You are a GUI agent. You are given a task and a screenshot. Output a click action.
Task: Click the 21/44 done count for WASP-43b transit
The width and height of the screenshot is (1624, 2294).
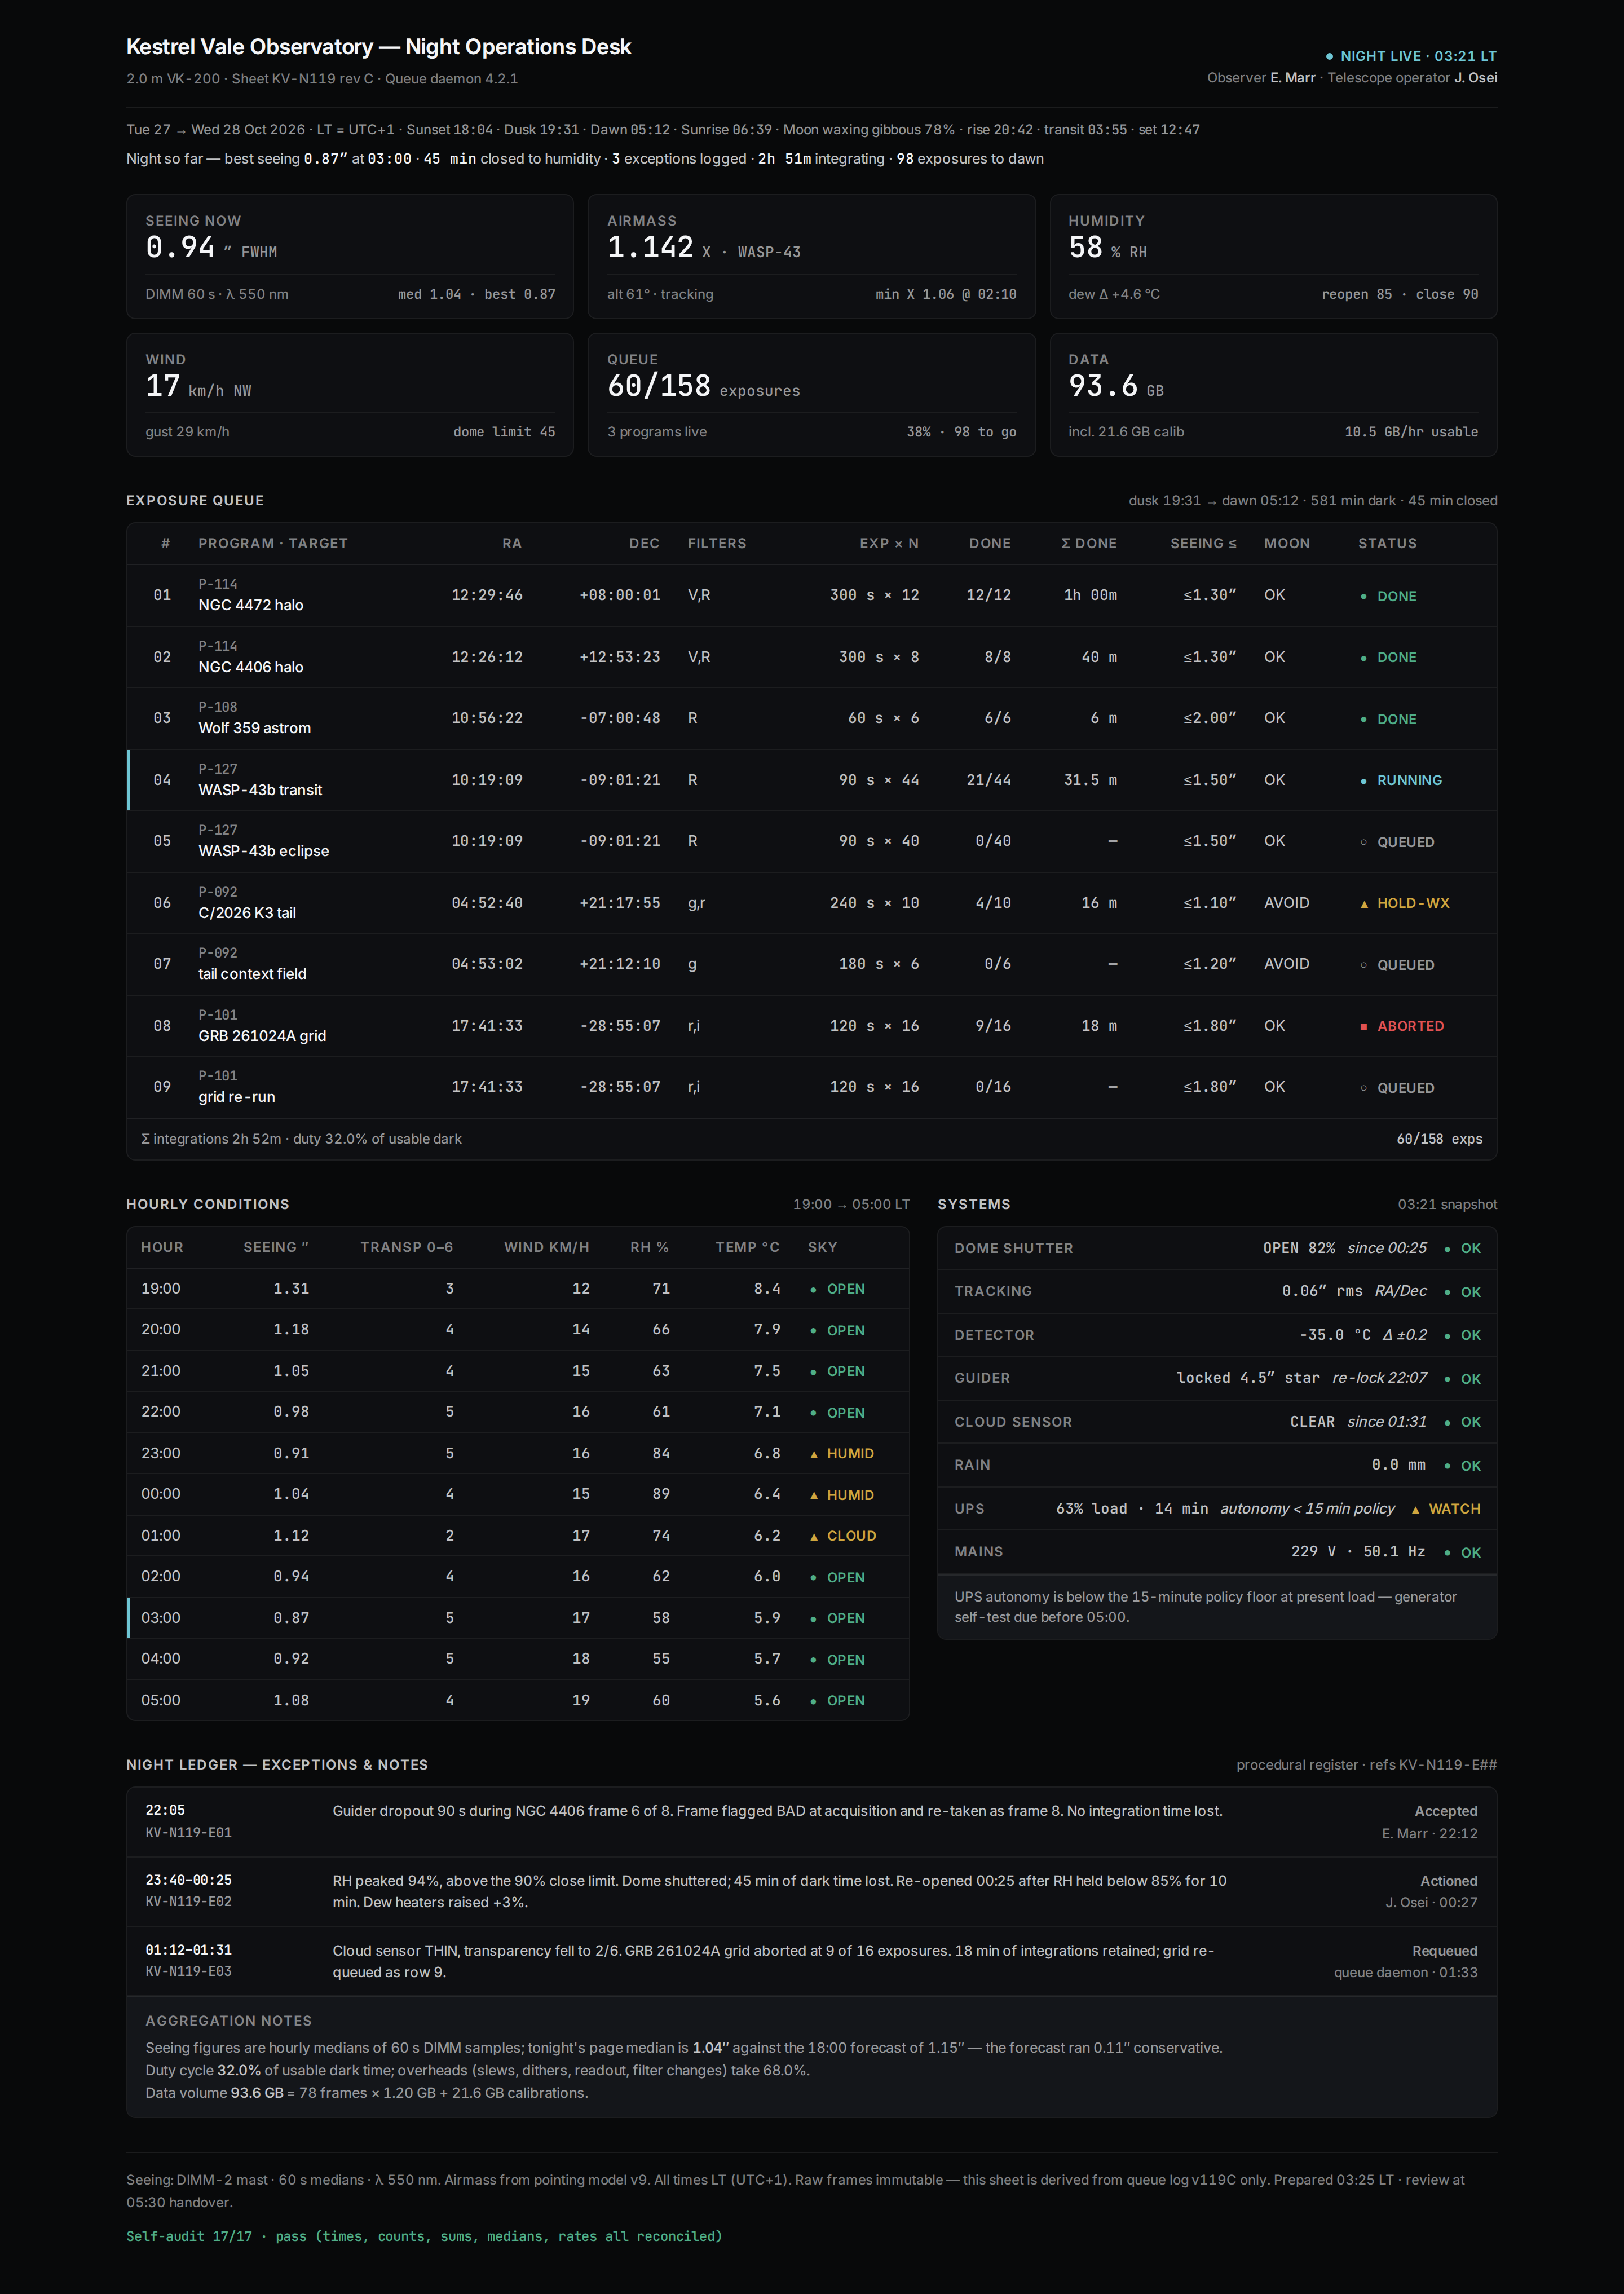[x=988, y=780]
